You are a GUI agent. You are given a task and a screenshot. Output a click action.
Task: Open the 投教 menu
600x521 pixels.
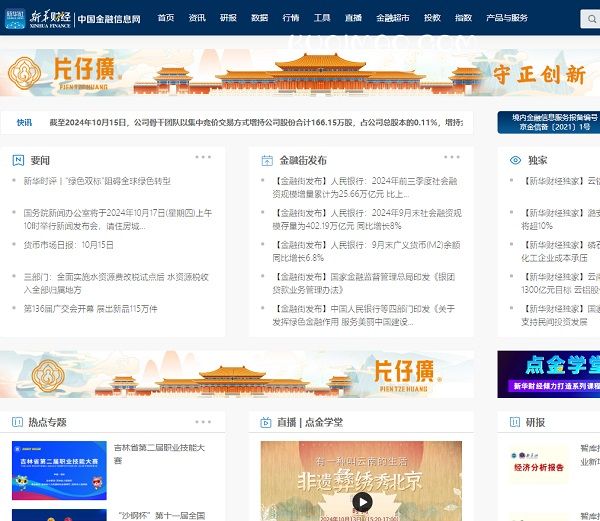tap(432, 18)
